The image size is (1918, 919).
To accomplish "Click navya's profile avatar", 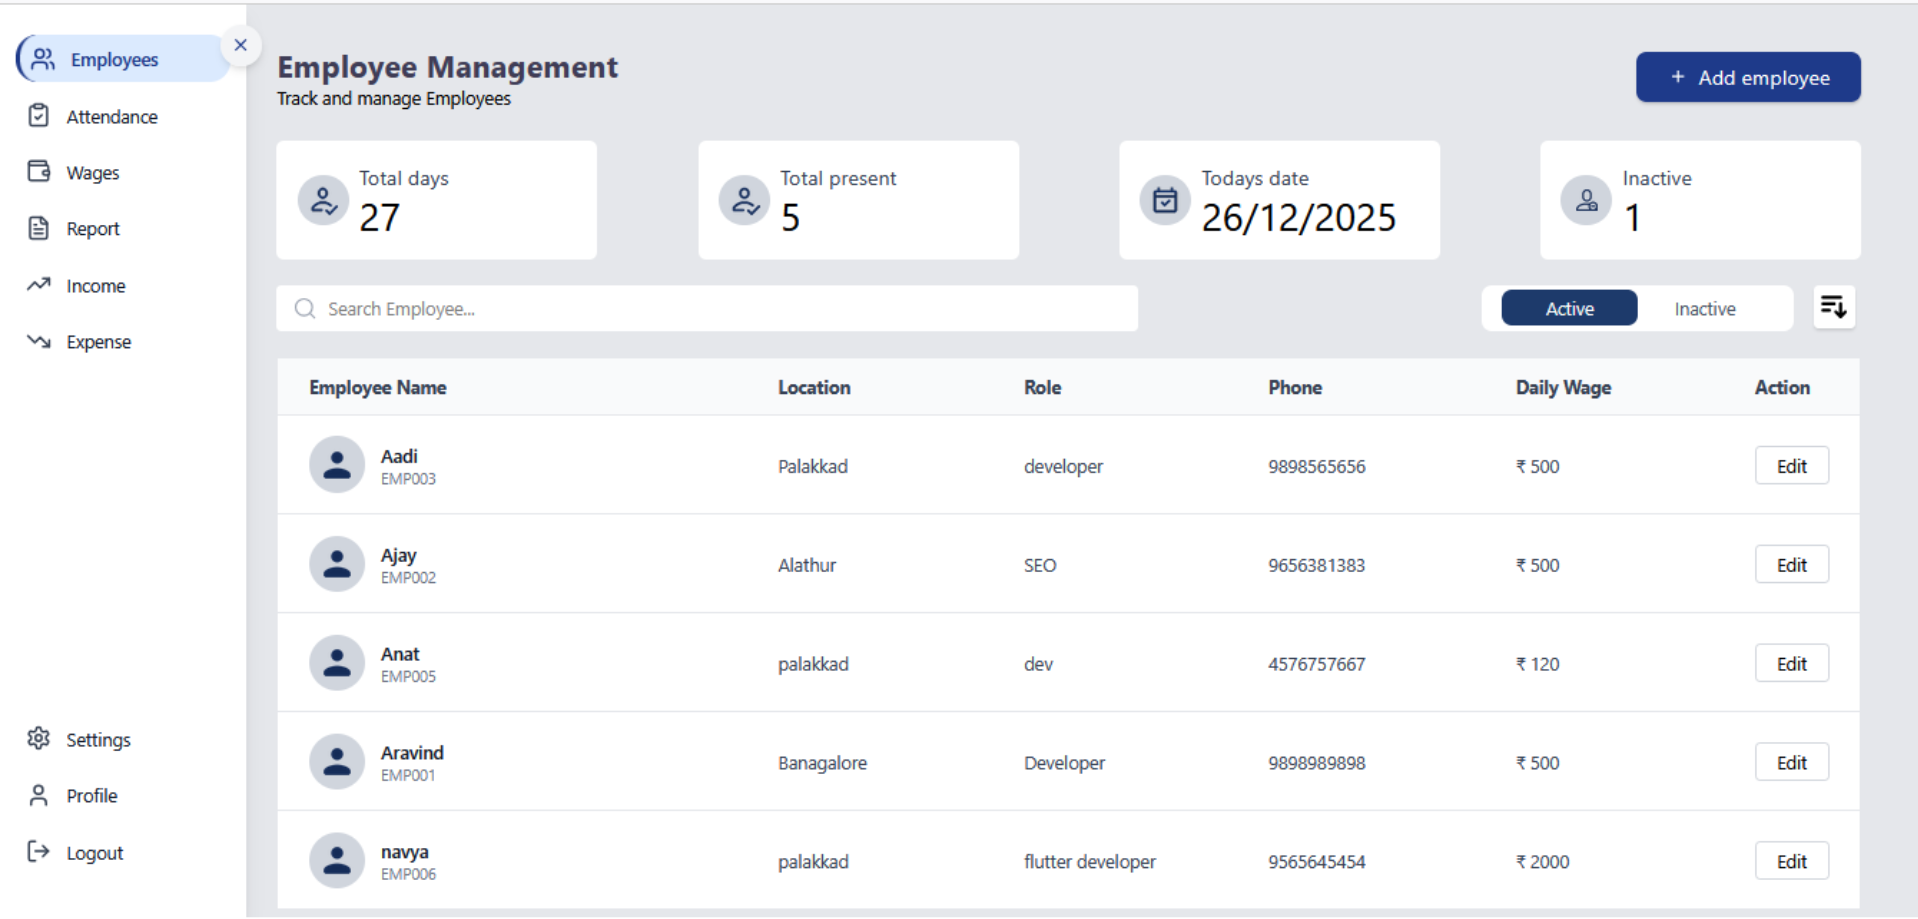I will pyautogui.click(x=337, y=861).
